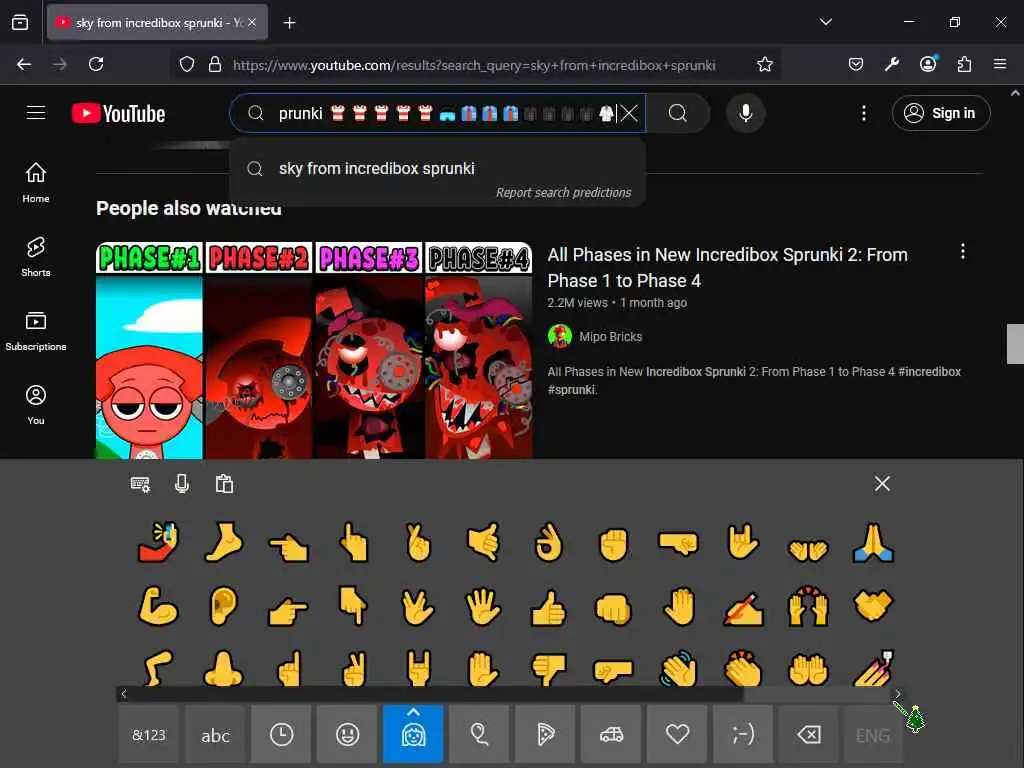Switch to &123 symbols keyboard

coord(149,734)
